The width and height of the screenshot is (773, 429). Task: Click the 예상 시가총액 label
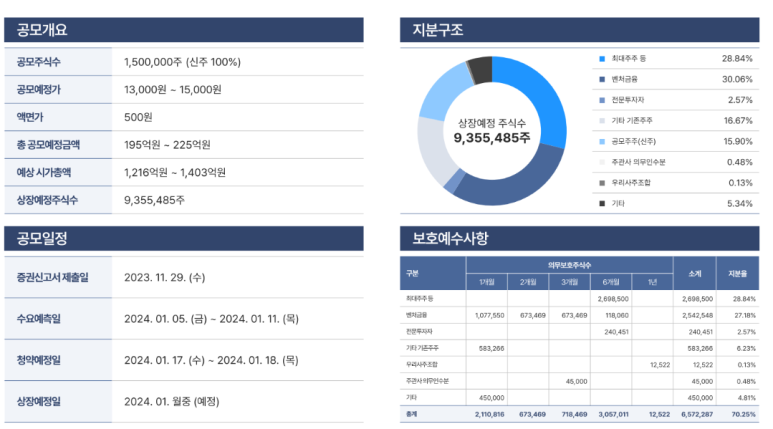[x=44, y=173]
